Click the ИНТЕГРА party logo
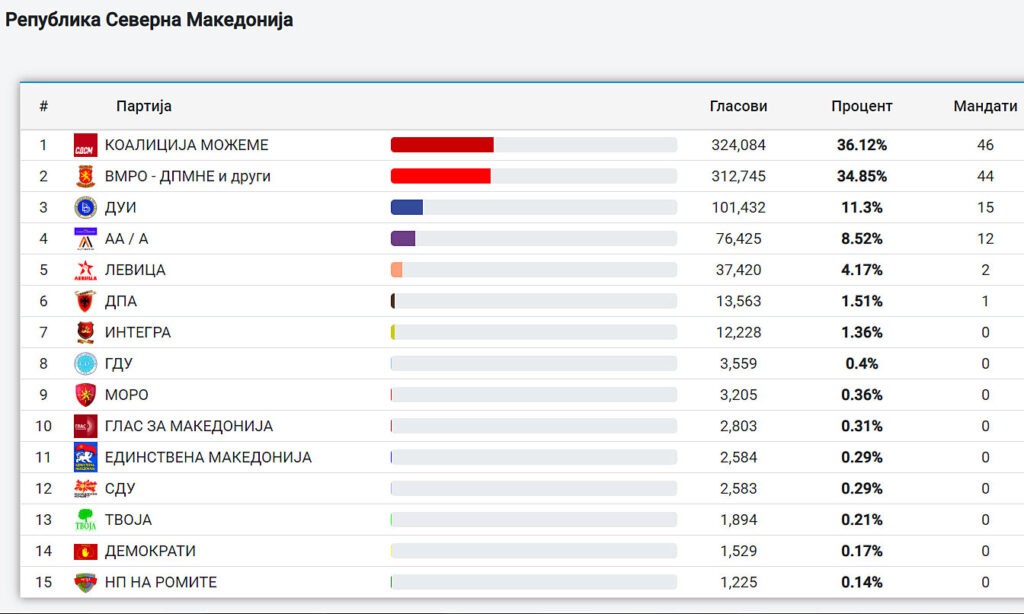Image resolution: width=1024 pixels, height=614 pixels. pyautogui.click(x=85, y=333)
